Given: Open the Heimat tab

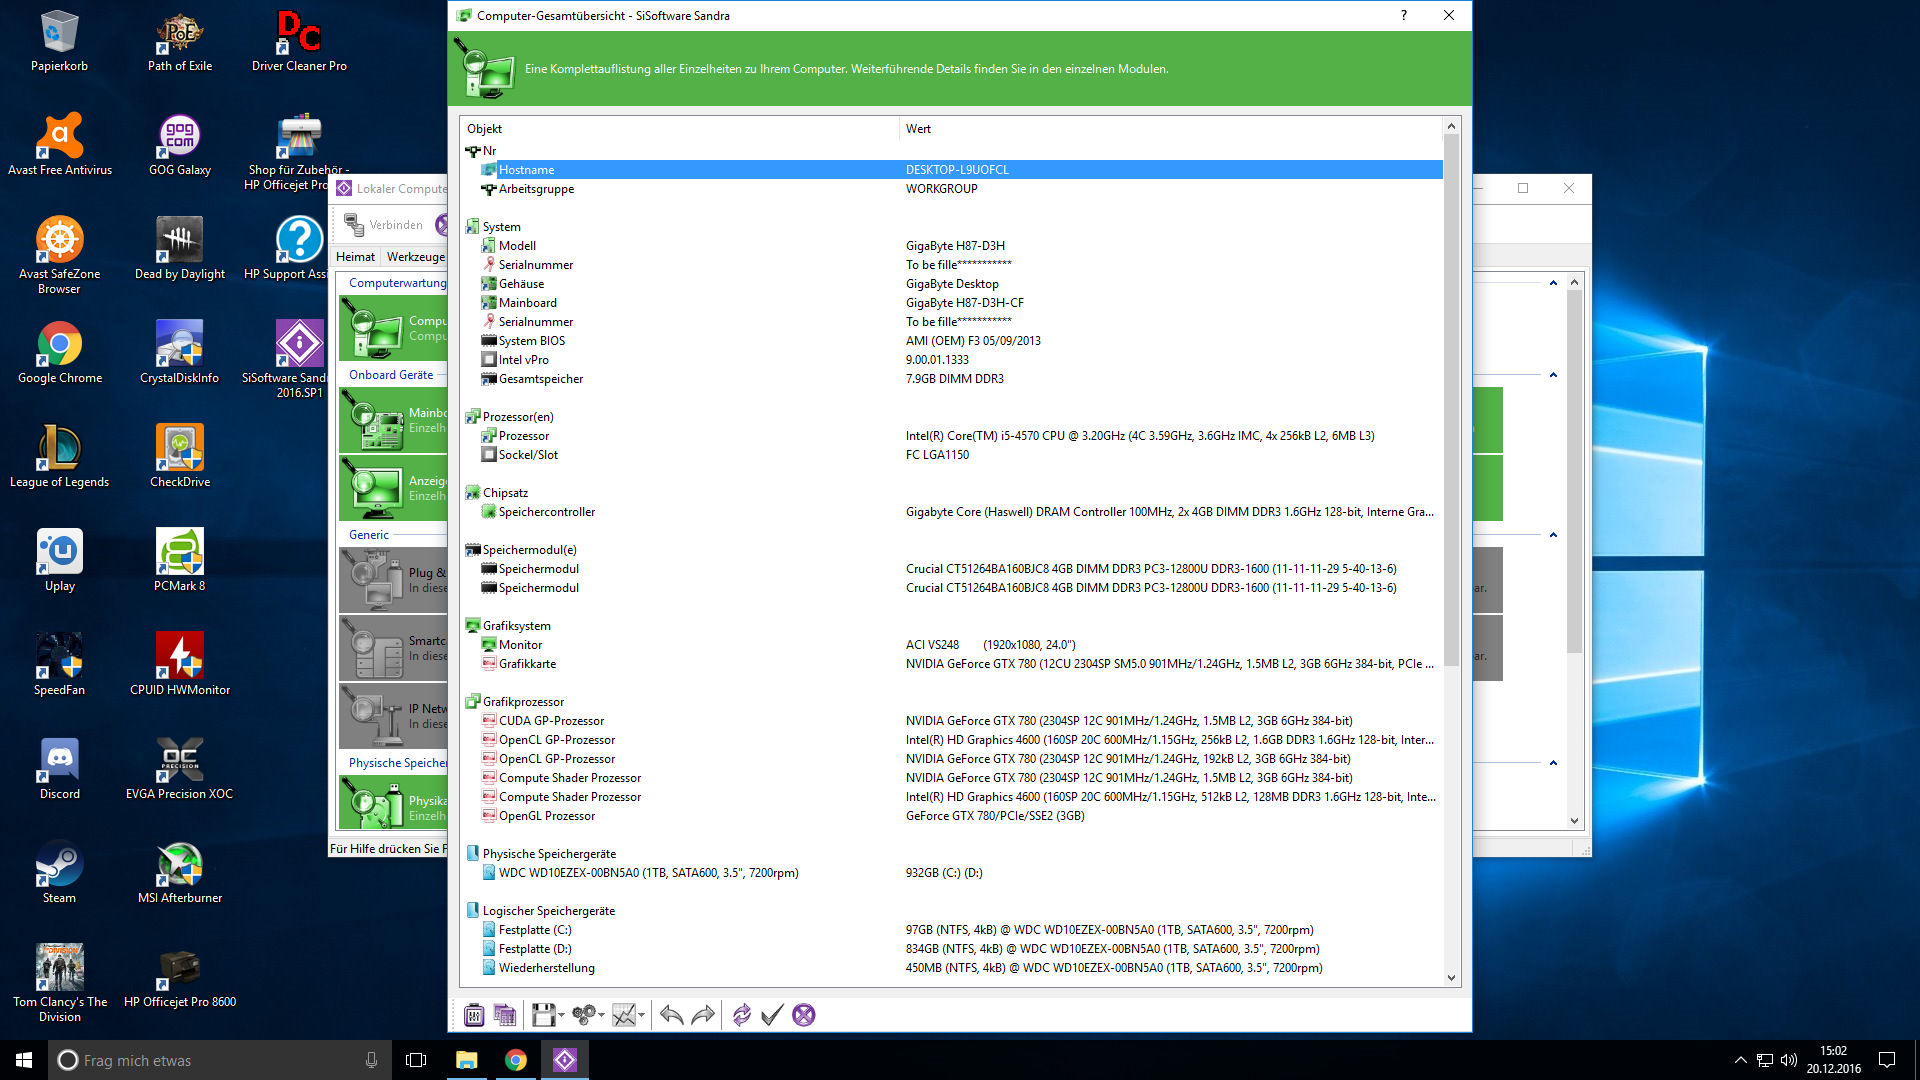Looking at the screenshot, I should (x=355, y=257).
